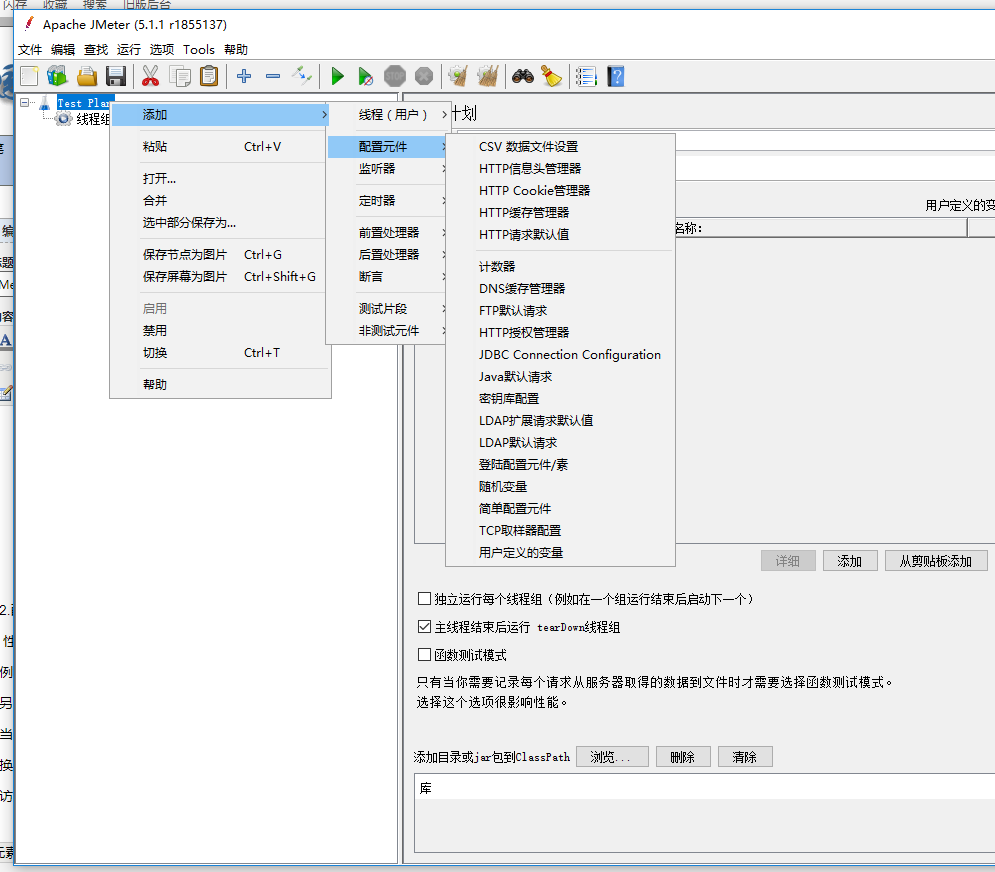Screen dimensions: 995x872
Task: Click the Search binoculars icon
Action: coord(523,77)
